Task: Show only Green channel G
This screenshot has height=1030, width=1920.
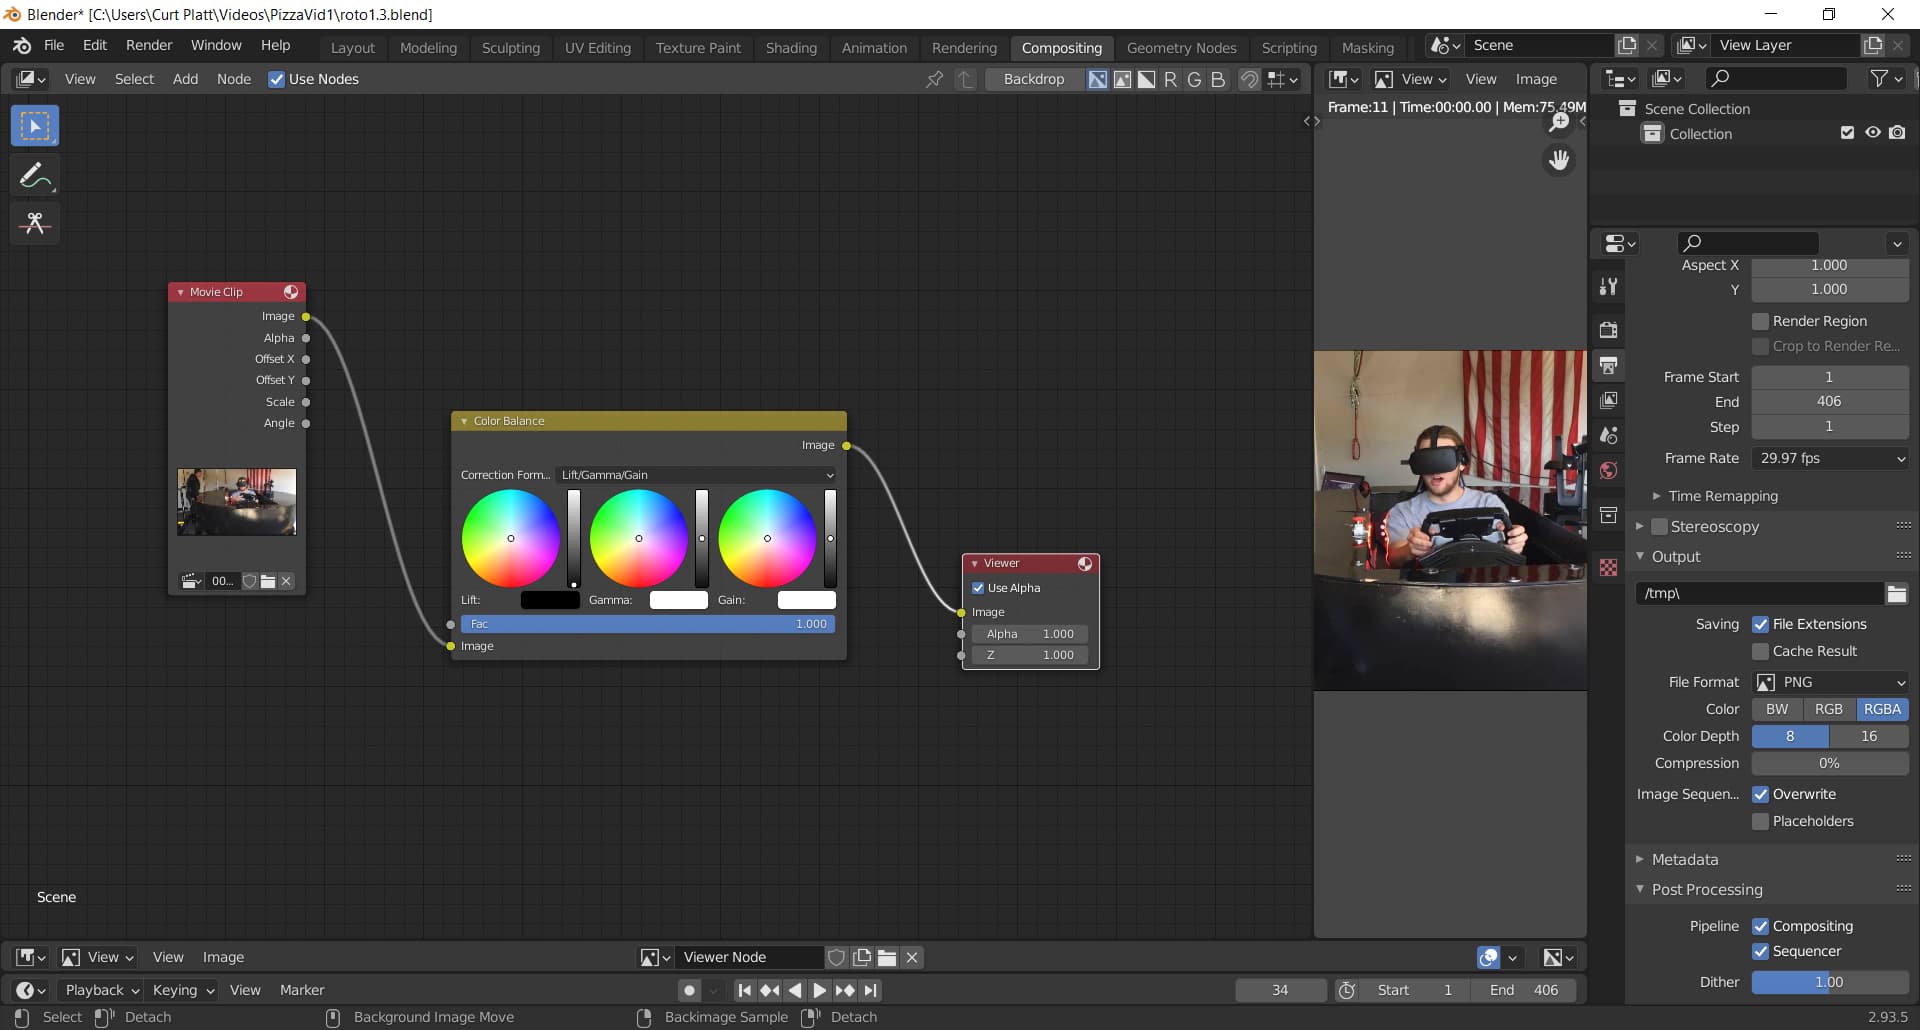Action: tap(1194, 79)
